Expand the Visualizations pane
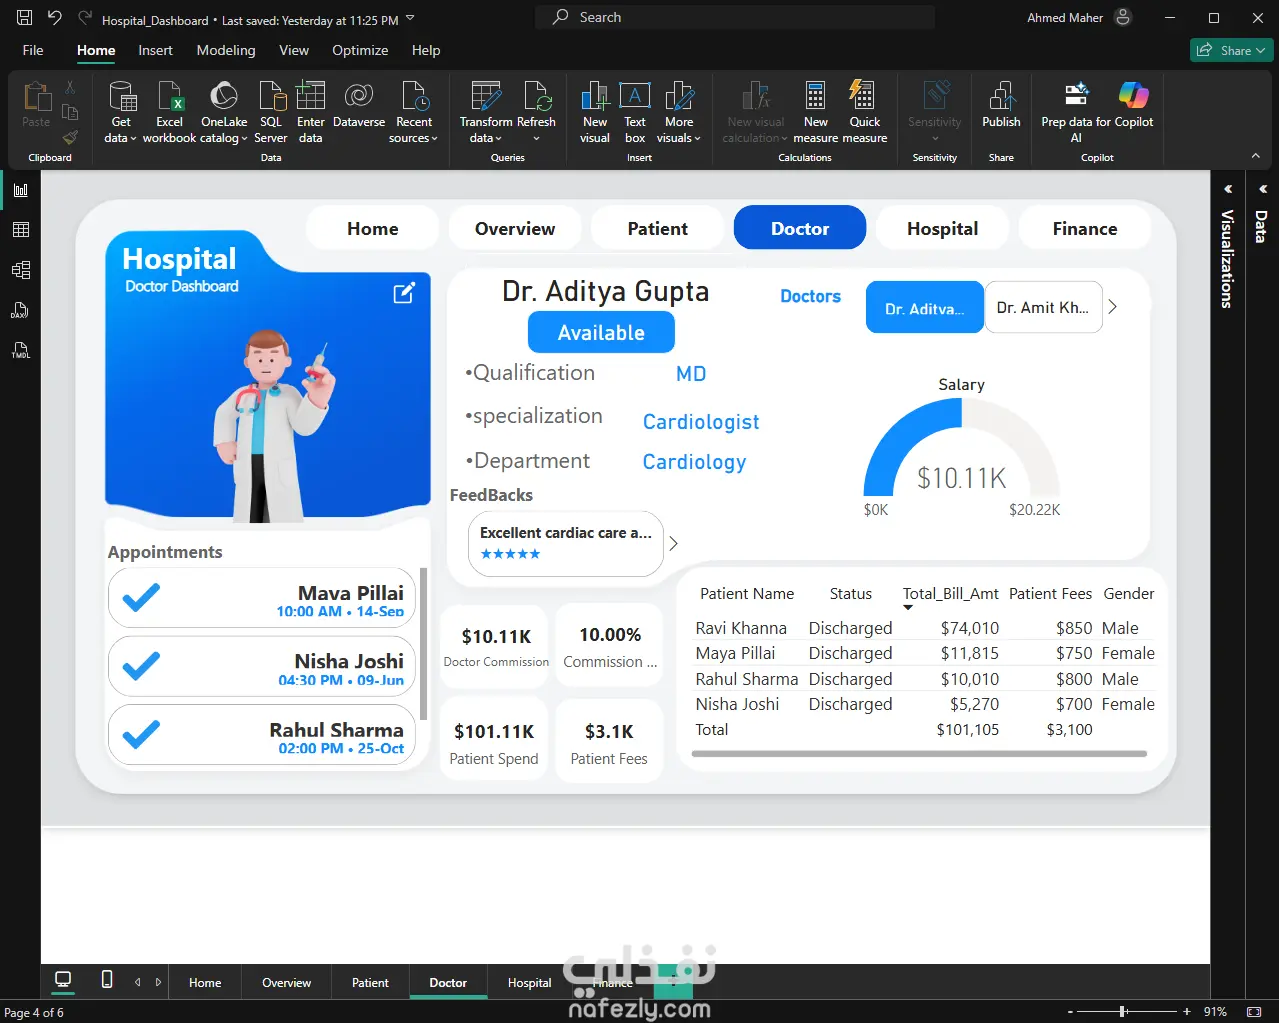Viewport: 1279px width, 1023px height. point(1228,189)
